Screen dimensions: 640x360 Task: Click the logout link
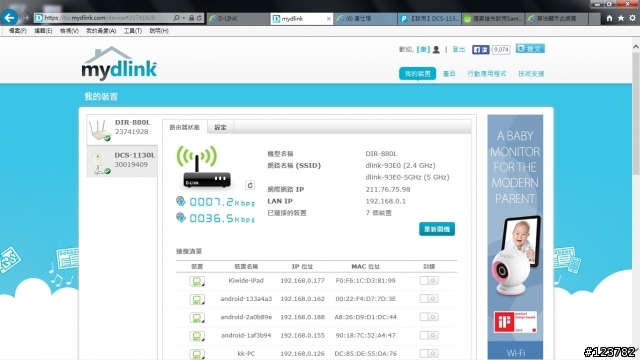point(459,49)
